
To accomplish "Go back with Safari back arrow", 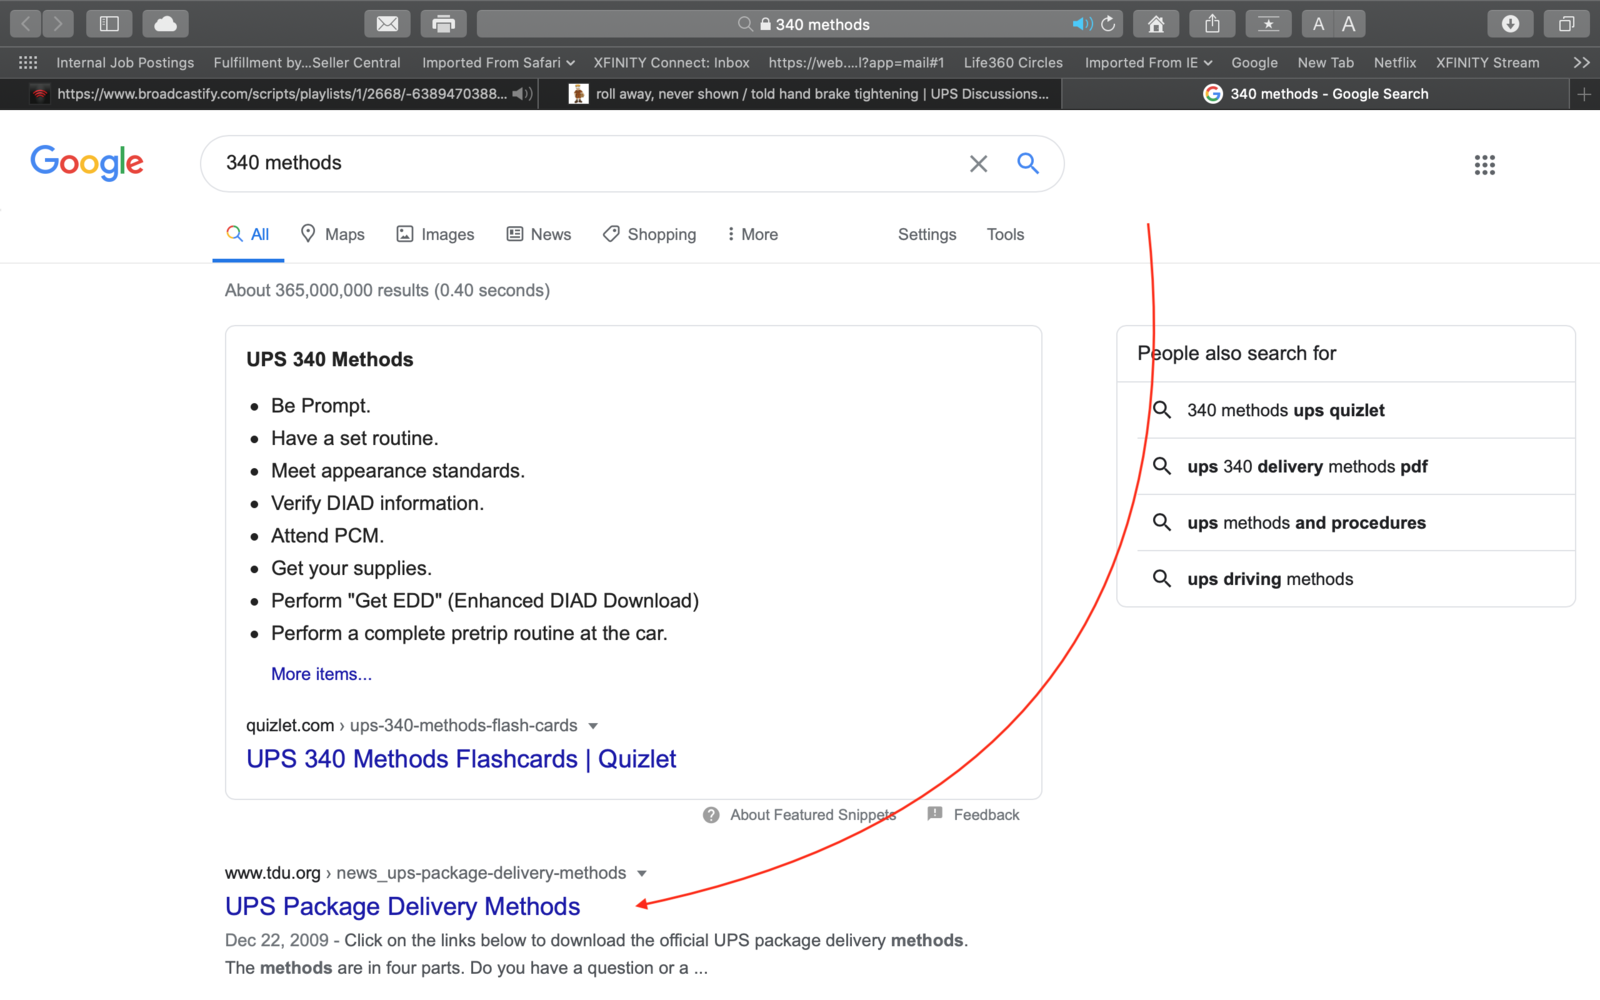I will [x=25, y=23].
